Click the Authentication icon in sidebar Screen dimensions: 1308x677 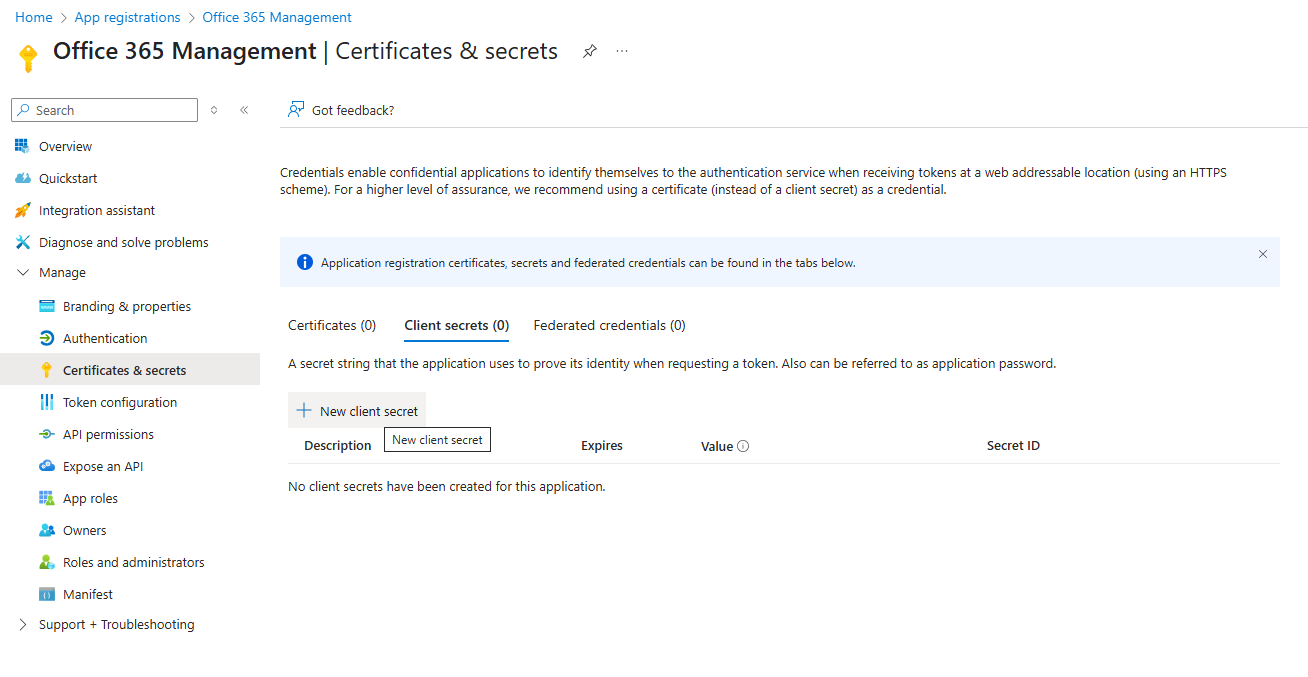(x=46, y=338)
